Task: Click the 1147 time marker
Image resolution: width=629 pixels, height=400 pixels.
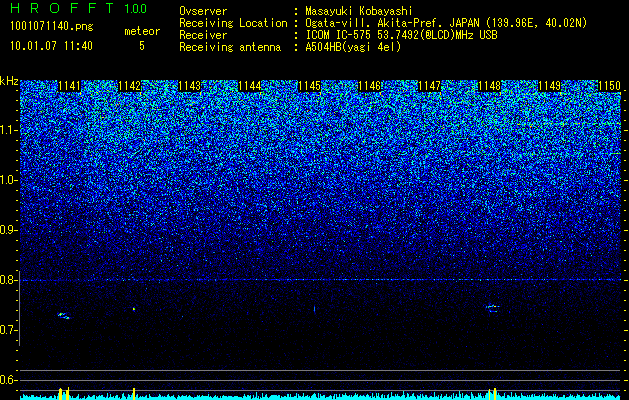Action: (x=430, y=86)
